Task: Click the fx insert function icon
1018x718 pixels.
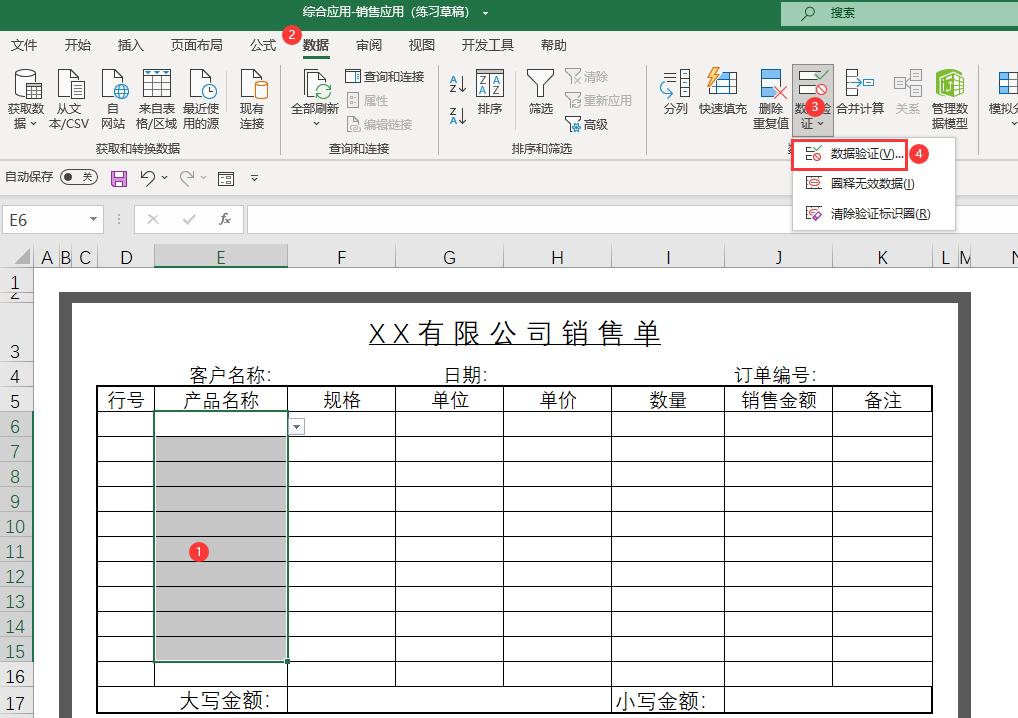Action: tap(225, 219)
